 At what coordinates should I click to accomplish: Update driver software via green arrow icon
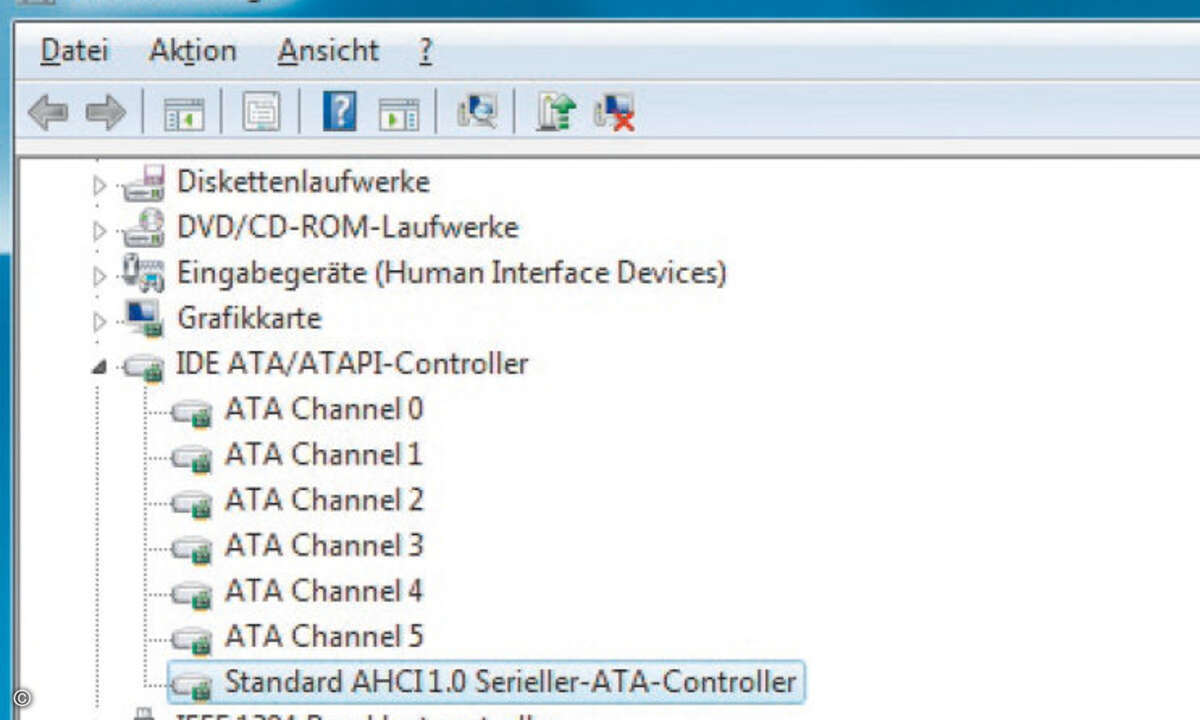[554, 113]
